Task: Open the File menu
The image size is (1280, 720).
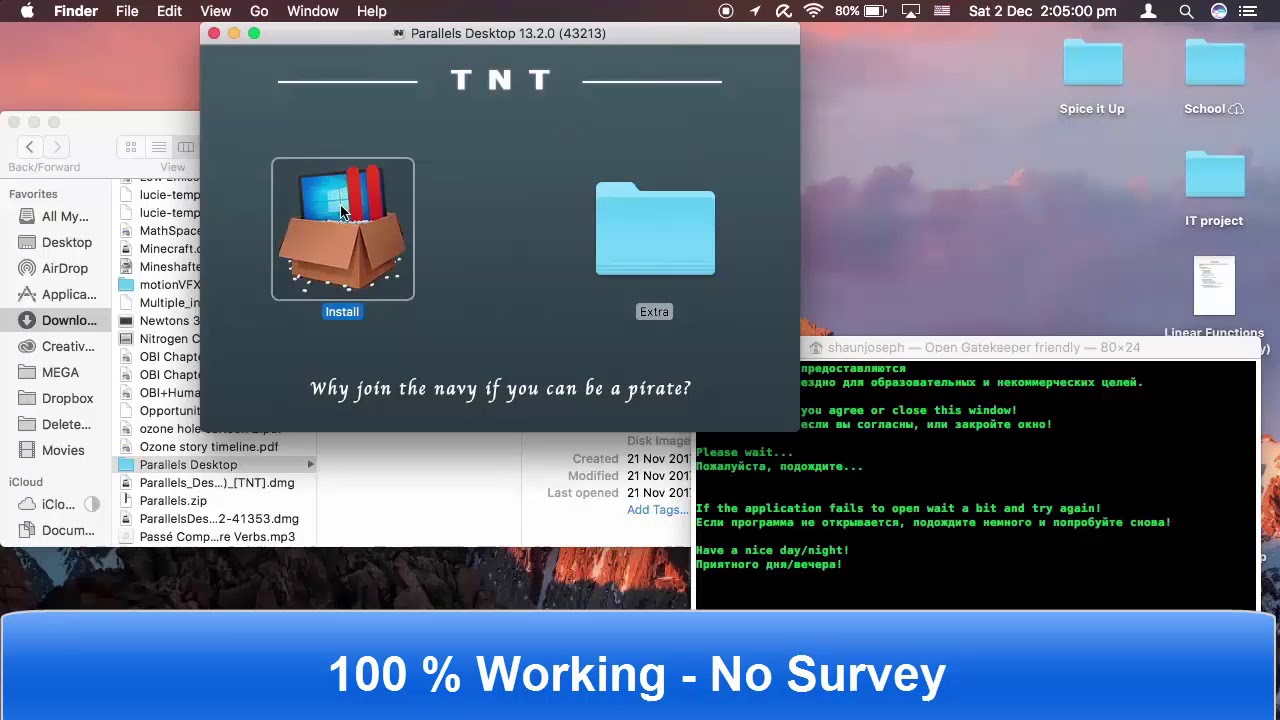Action: click(x=127, y=11)
